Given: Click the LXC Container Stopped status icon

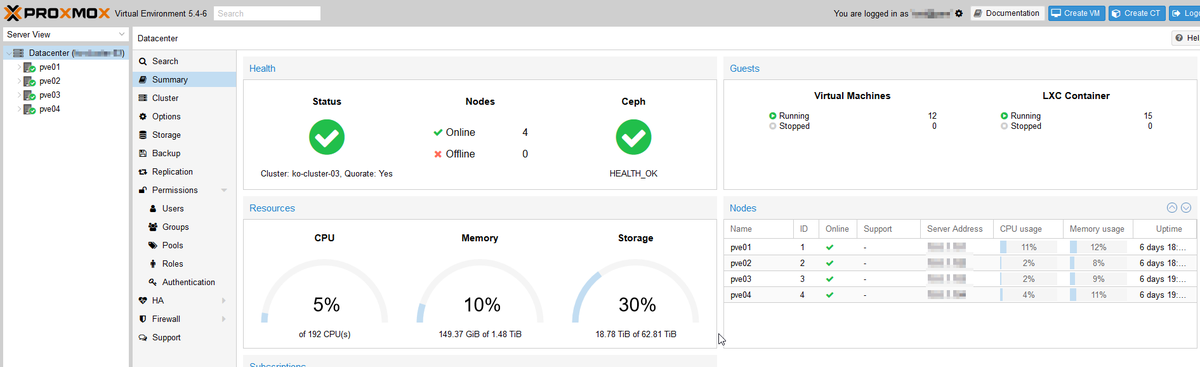Looking at the screenshot, I should [x=1005, y=126].
